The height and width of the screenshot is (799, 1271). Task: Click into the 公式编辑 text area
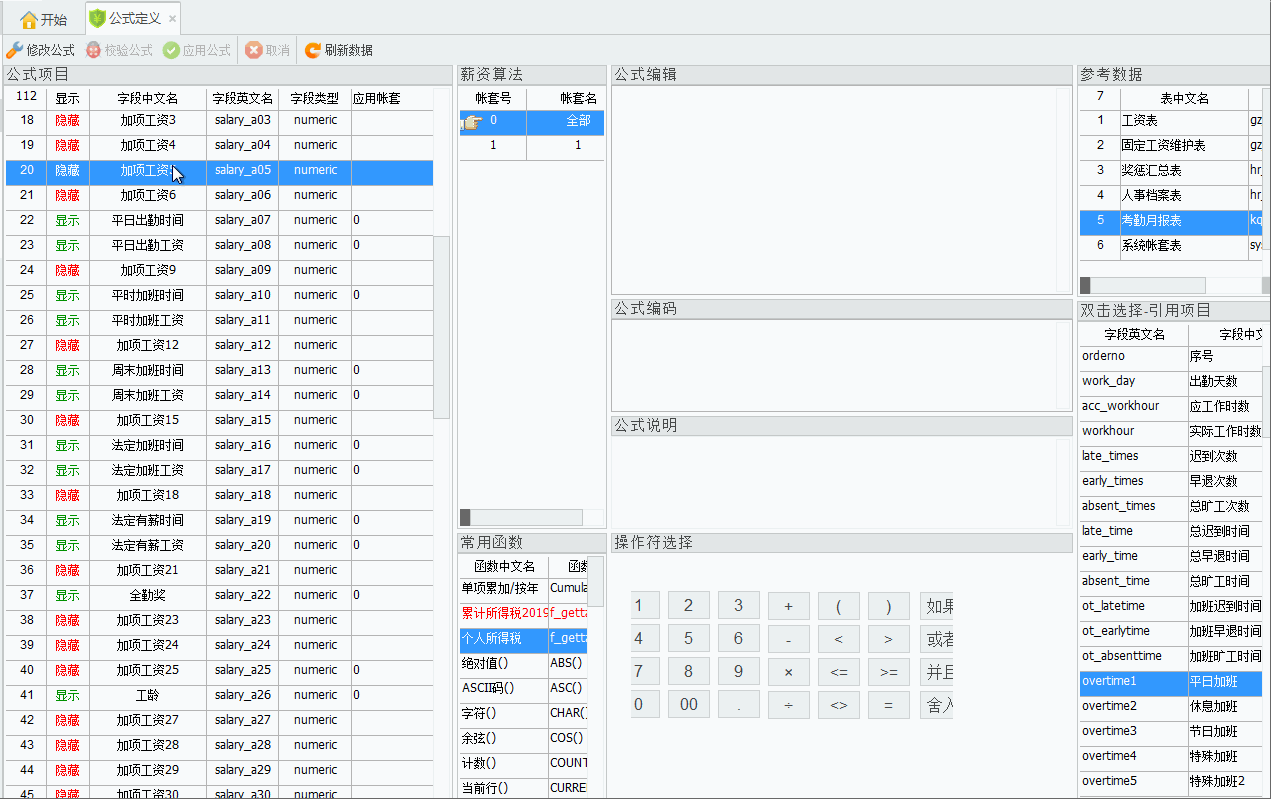pos(835,190)
